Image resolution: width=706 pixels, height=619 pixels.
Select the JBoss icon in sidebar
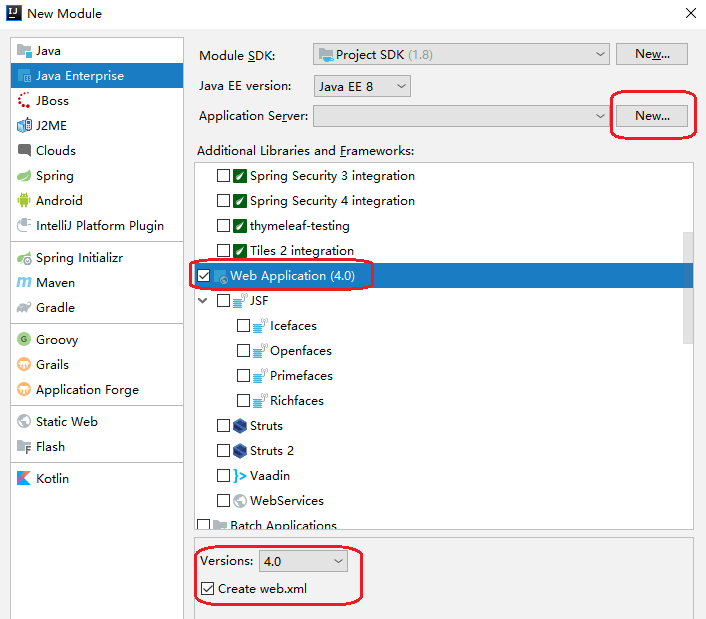[25, 101]
